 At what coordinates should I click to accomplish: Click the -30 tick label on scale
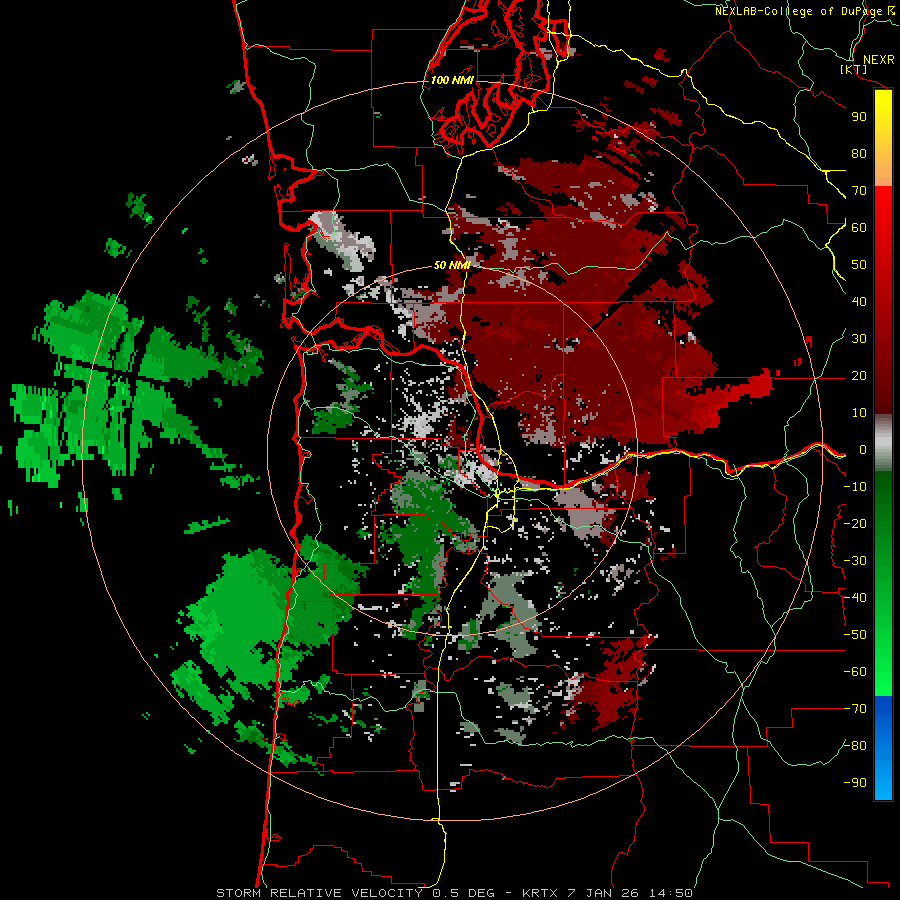click(x=855, y=561)
